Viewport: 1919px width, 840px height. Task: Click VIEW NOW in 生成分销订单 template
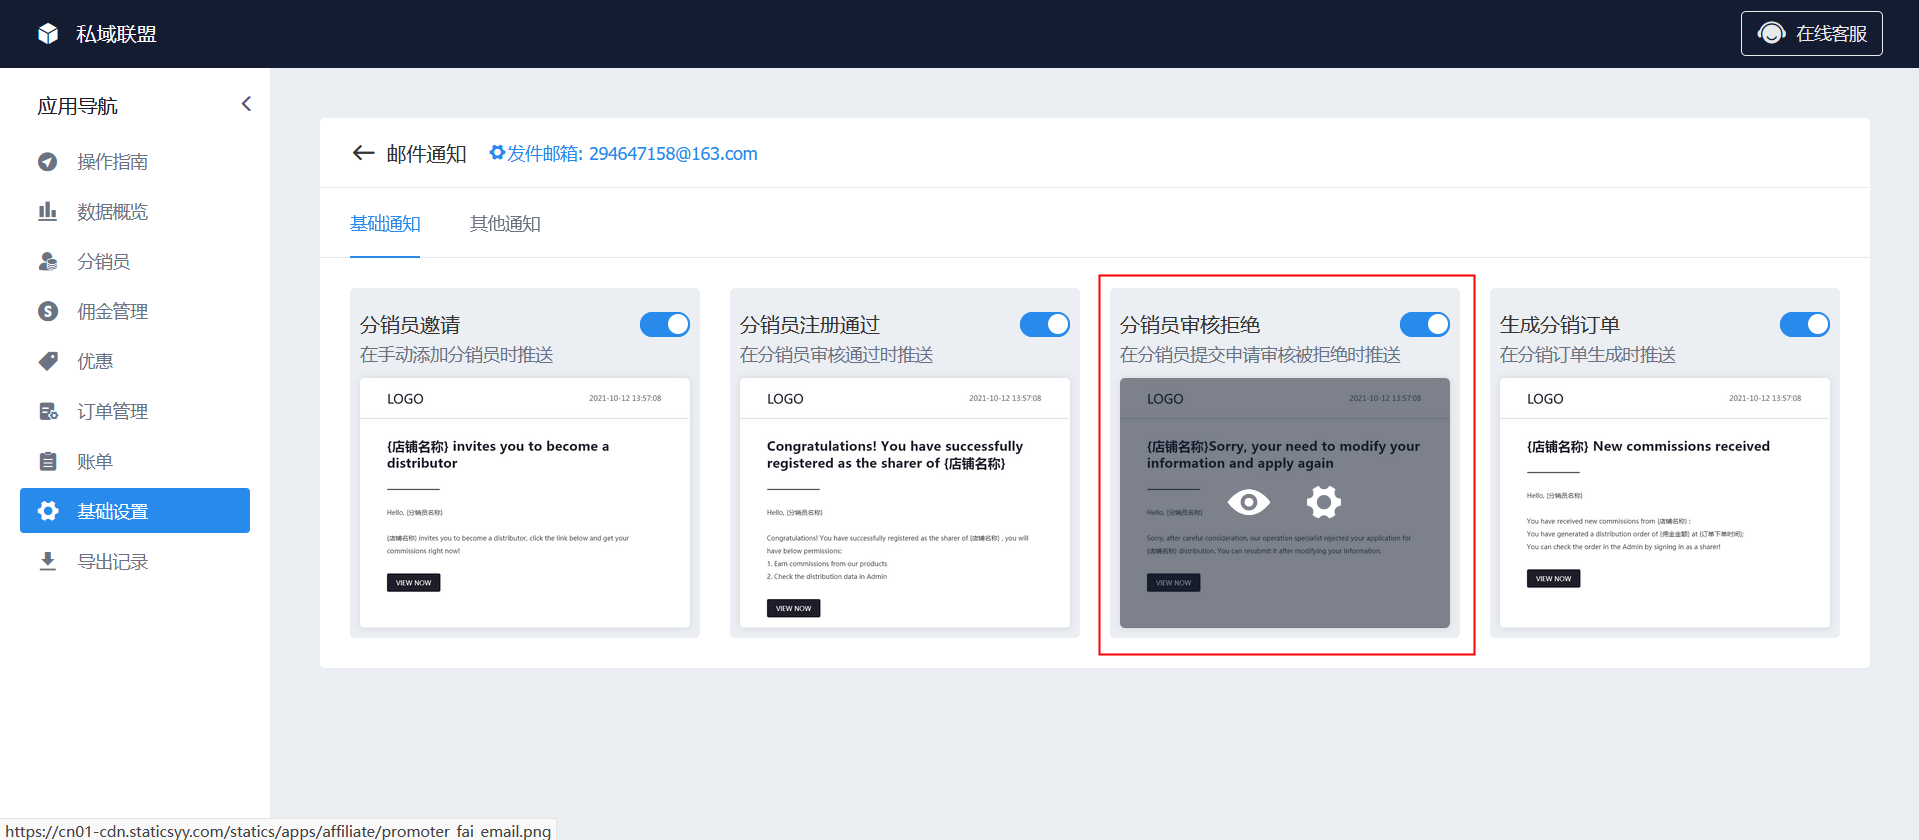(x=1554, y=579)
